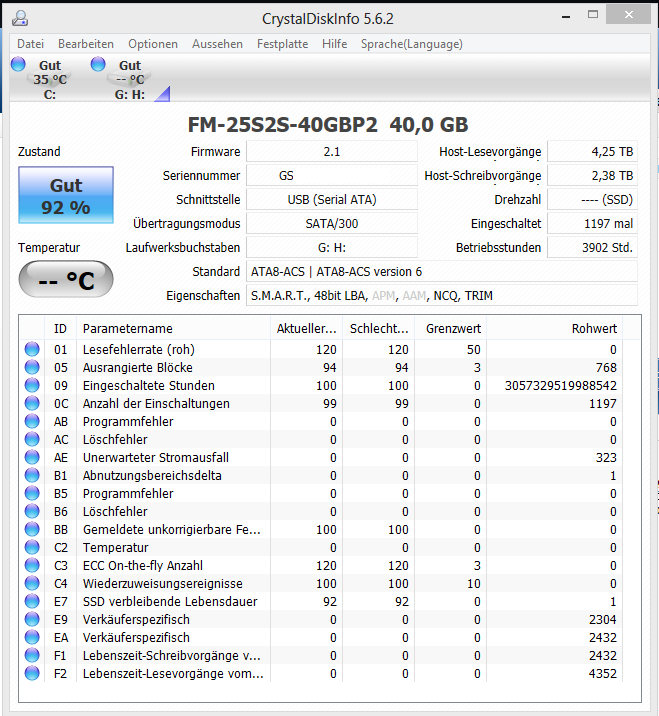Click status icon of Lesefehlerrate (roh) row
This screenshot has width=659, height=716.
[32, 349]
